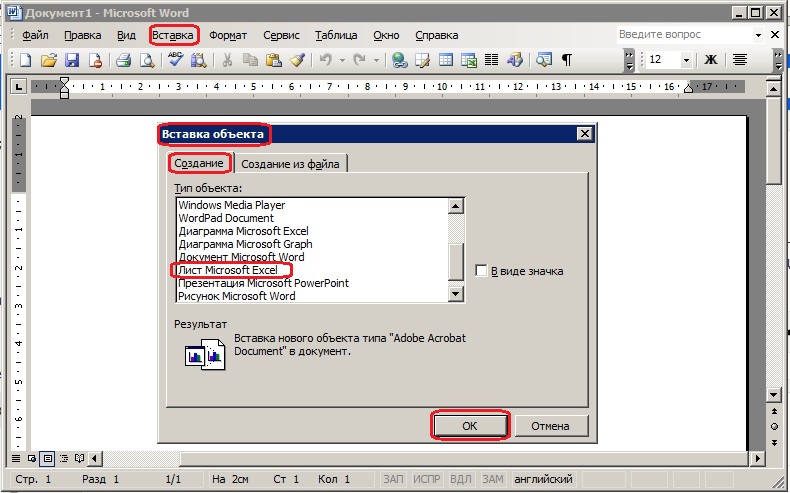
Task: Expand Formatting toolbar options chevron
Action: pyautogui.click(x=779, y=60)
